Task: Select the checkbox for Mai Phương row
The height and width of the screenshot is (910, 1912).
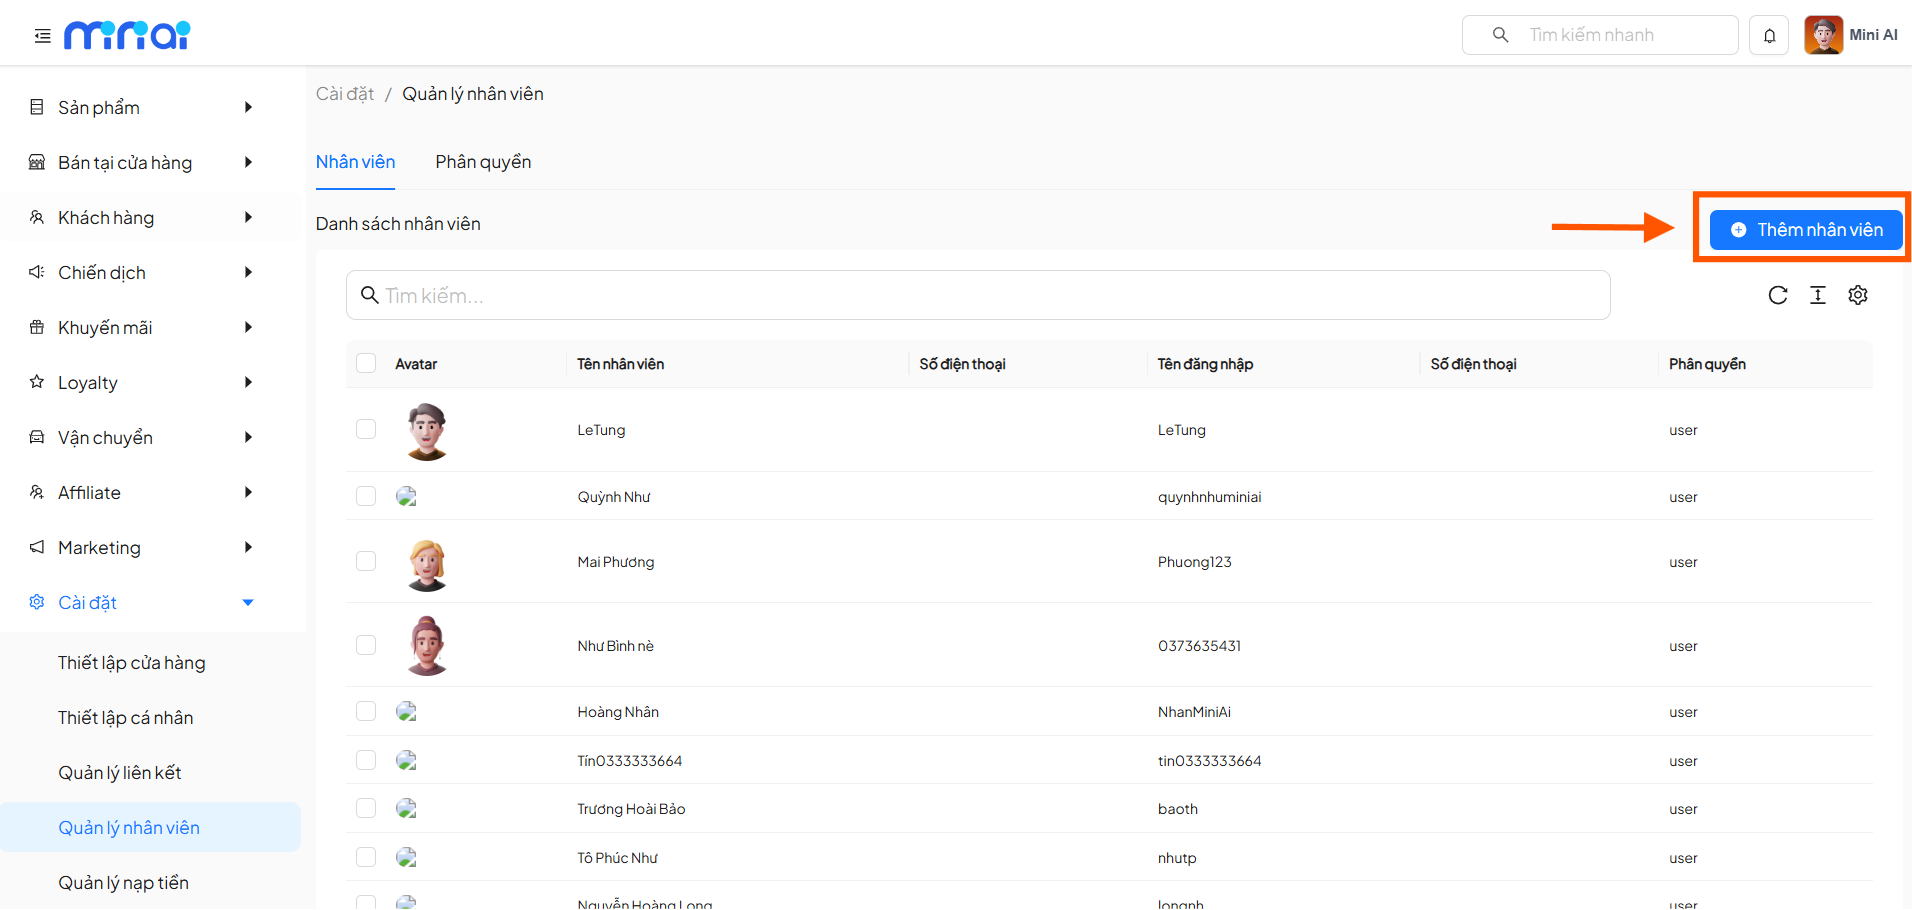Action: [x=366, y=561]
